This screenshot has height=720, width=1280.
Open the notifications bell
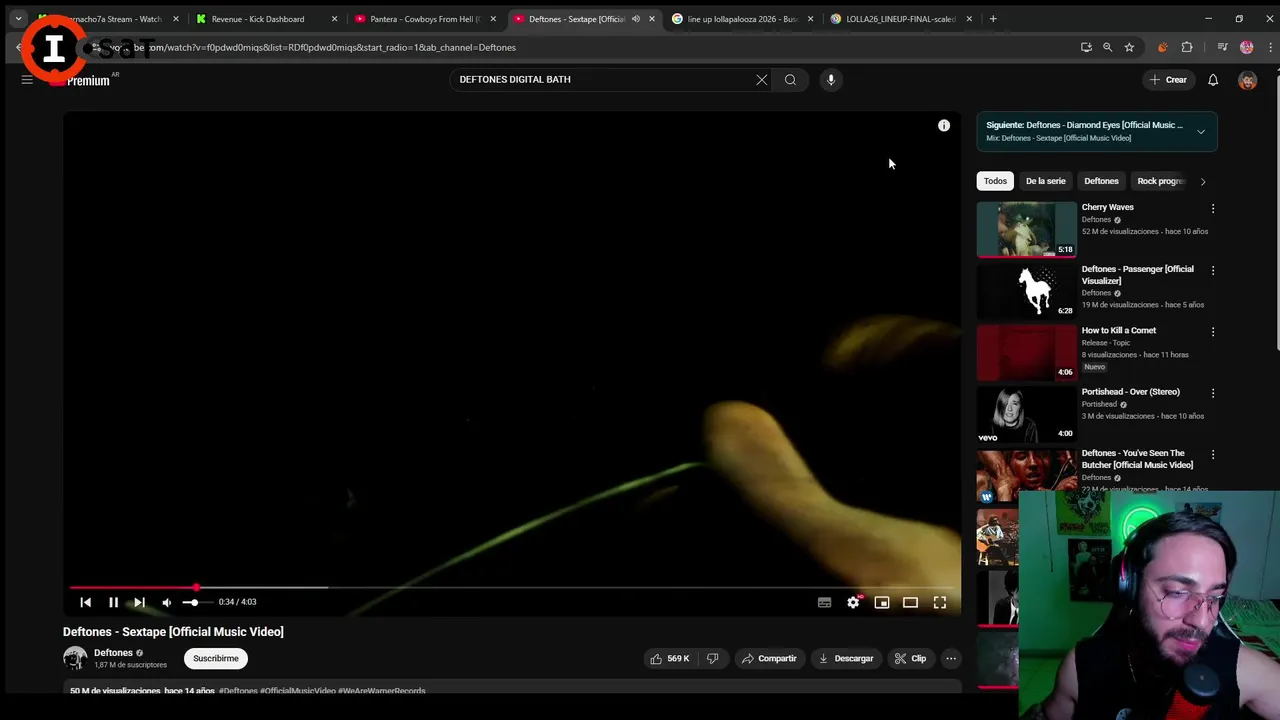point(1213,80)
